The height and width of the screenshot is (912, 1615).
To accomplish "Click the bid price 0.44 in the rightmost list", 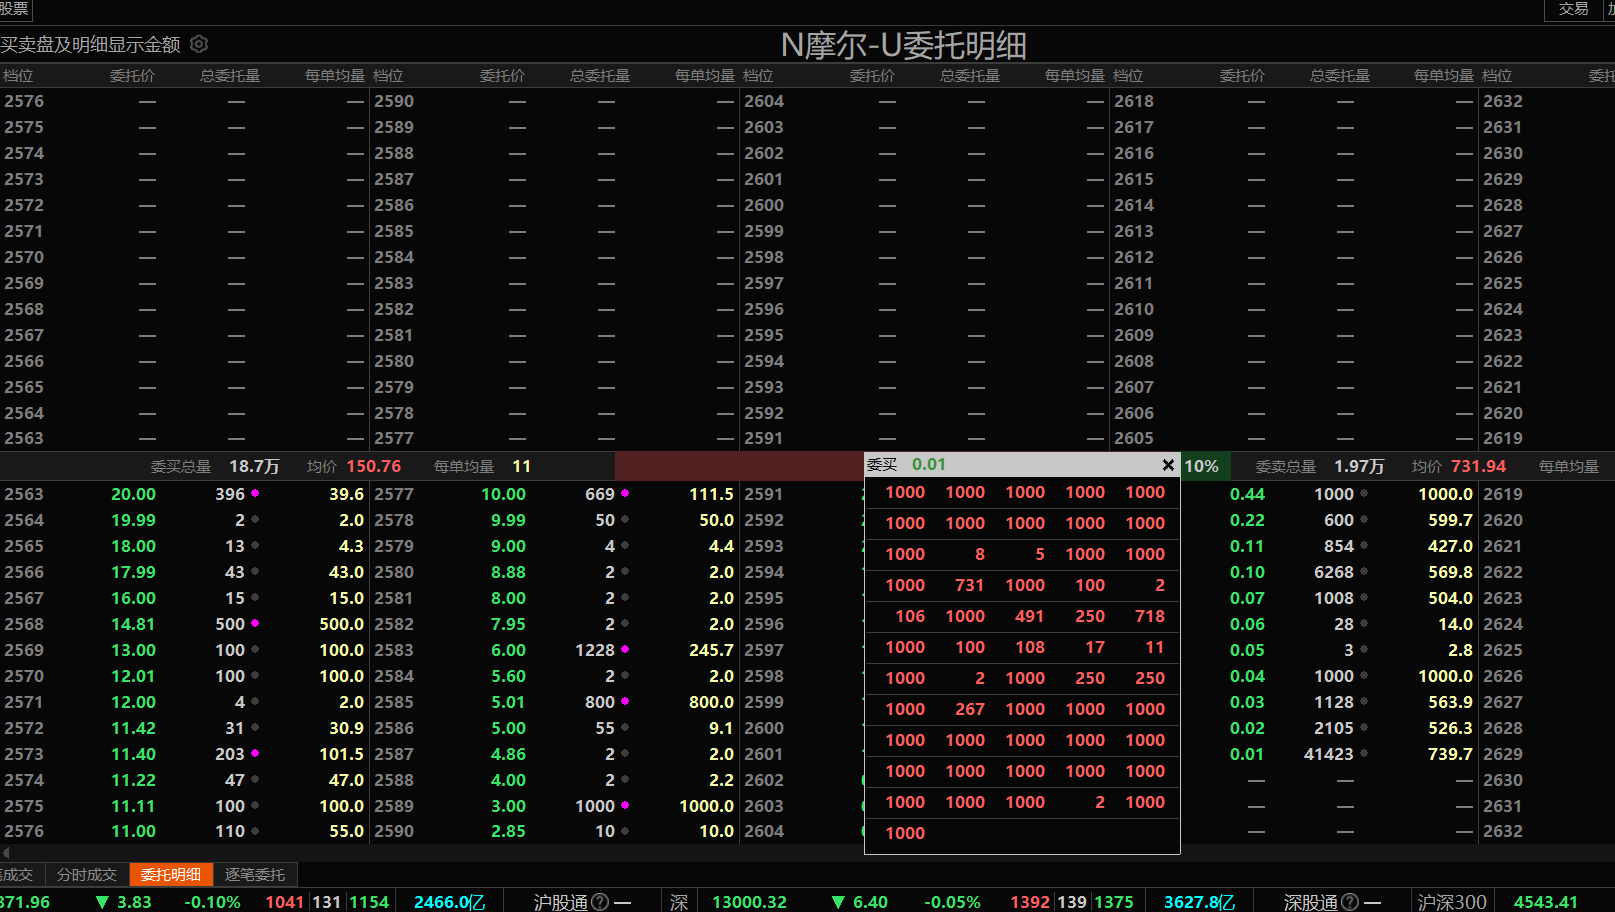I will coord(1247,494).
